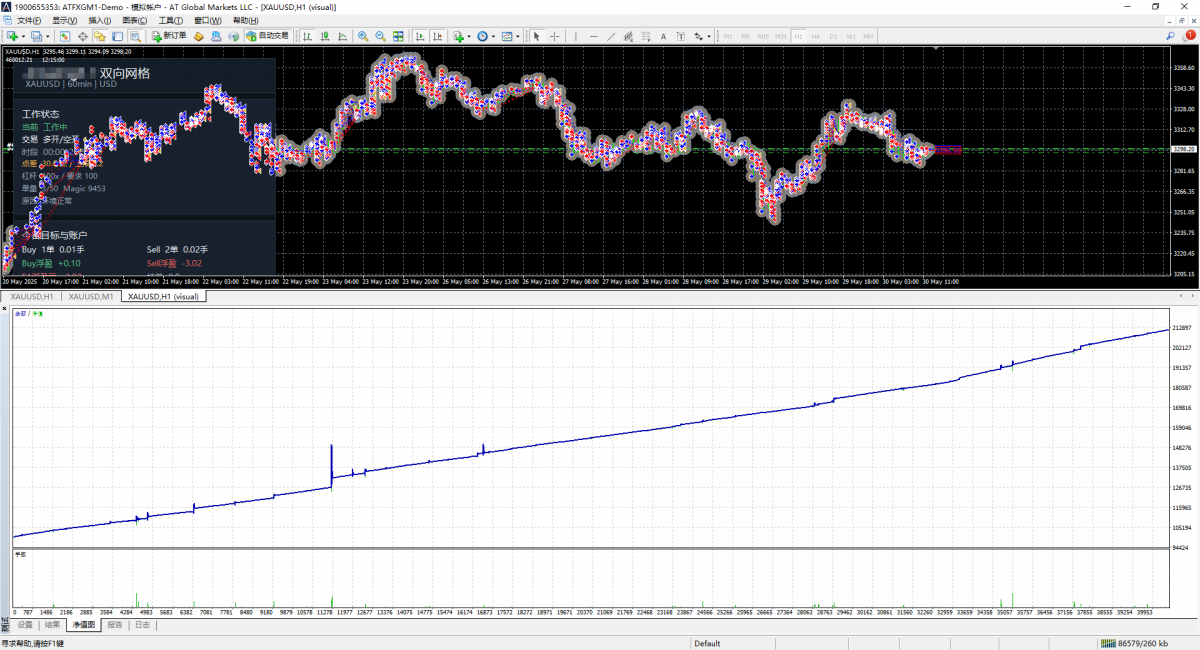Click the zoom out magnifier icon

tap(380, 36)
